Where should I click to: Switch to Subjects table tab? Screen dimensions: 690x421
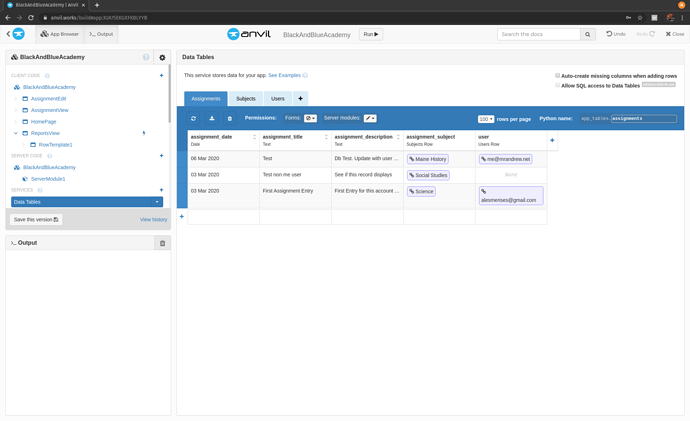point(246,99)
